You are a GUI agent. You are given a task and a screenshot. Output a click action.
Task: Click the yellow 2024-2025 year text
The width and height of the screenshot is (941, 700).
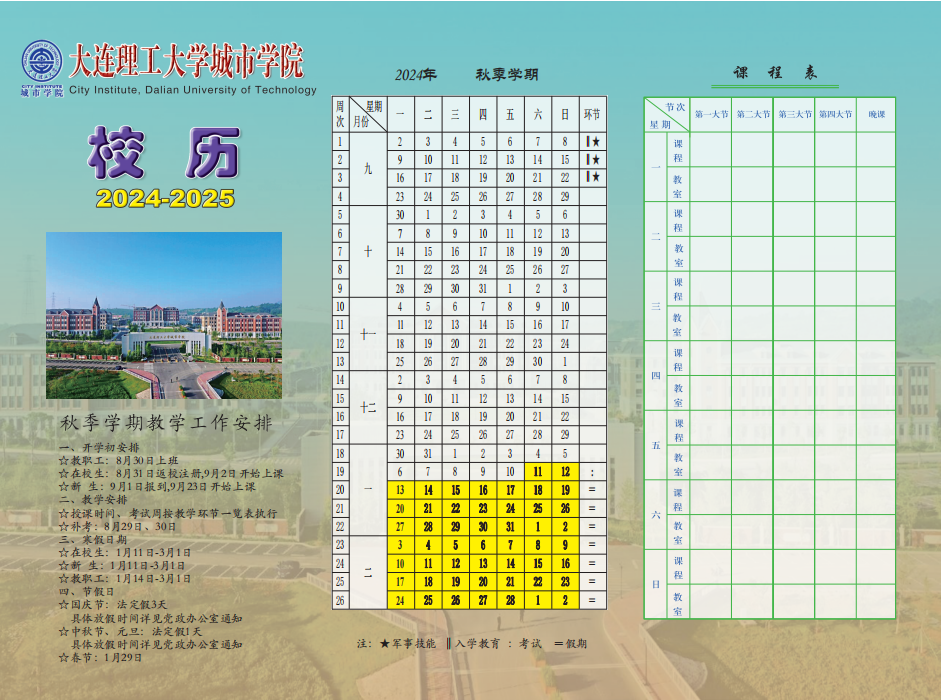coord(165,198)
